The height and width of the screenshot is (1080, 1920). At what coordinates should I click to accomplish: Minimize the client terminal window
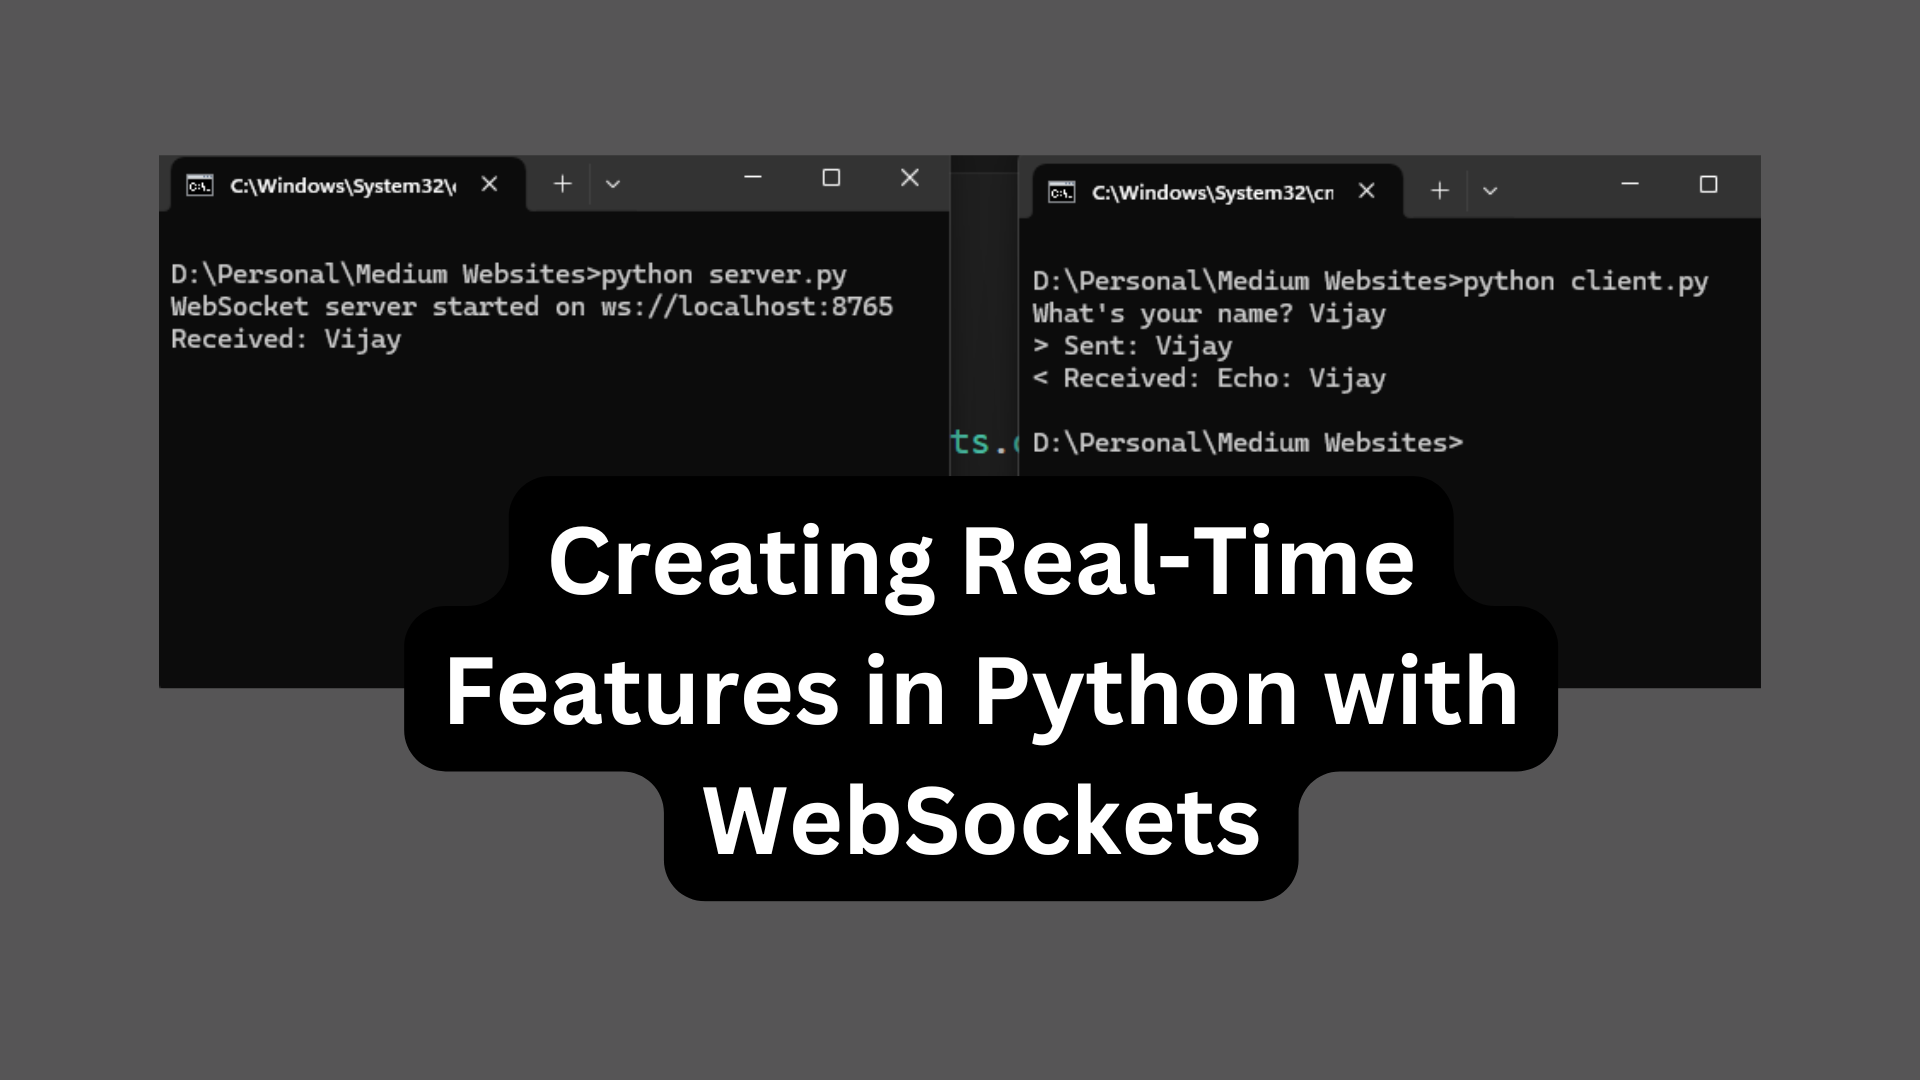[1630, 185]
